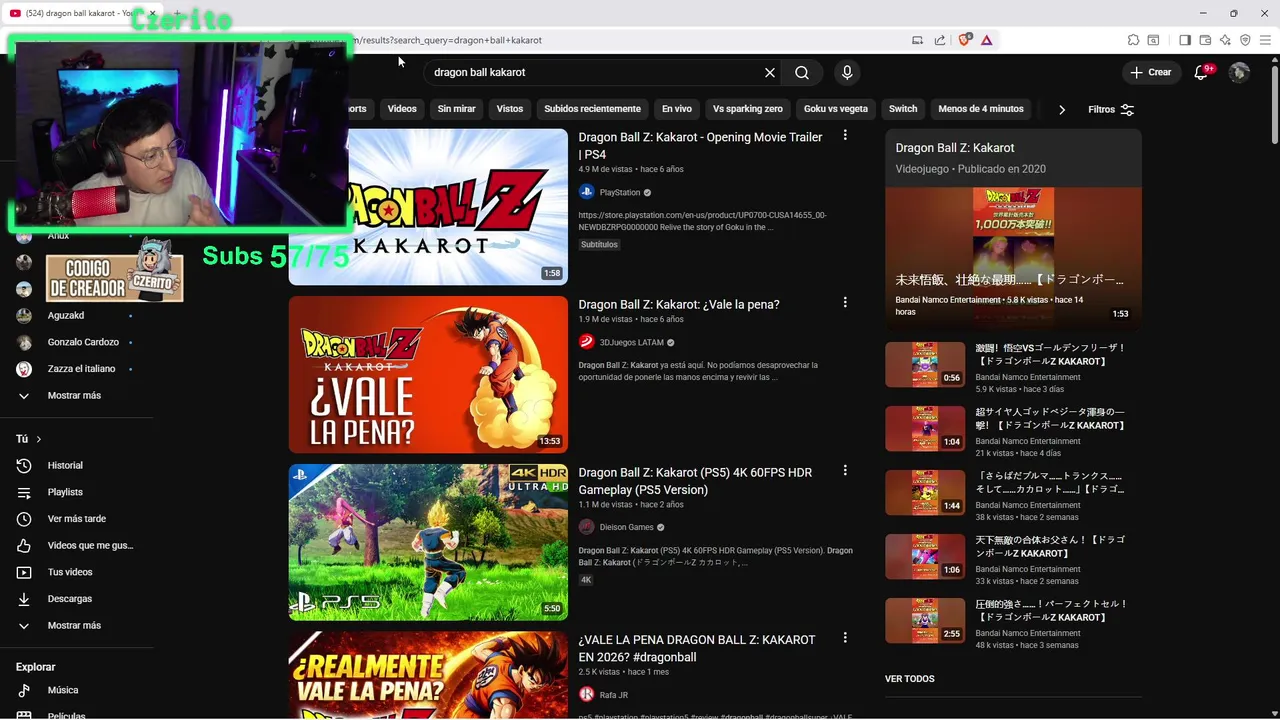Play the 2:55 Bandai Namco sidebar video

click(x=925, y=620)
